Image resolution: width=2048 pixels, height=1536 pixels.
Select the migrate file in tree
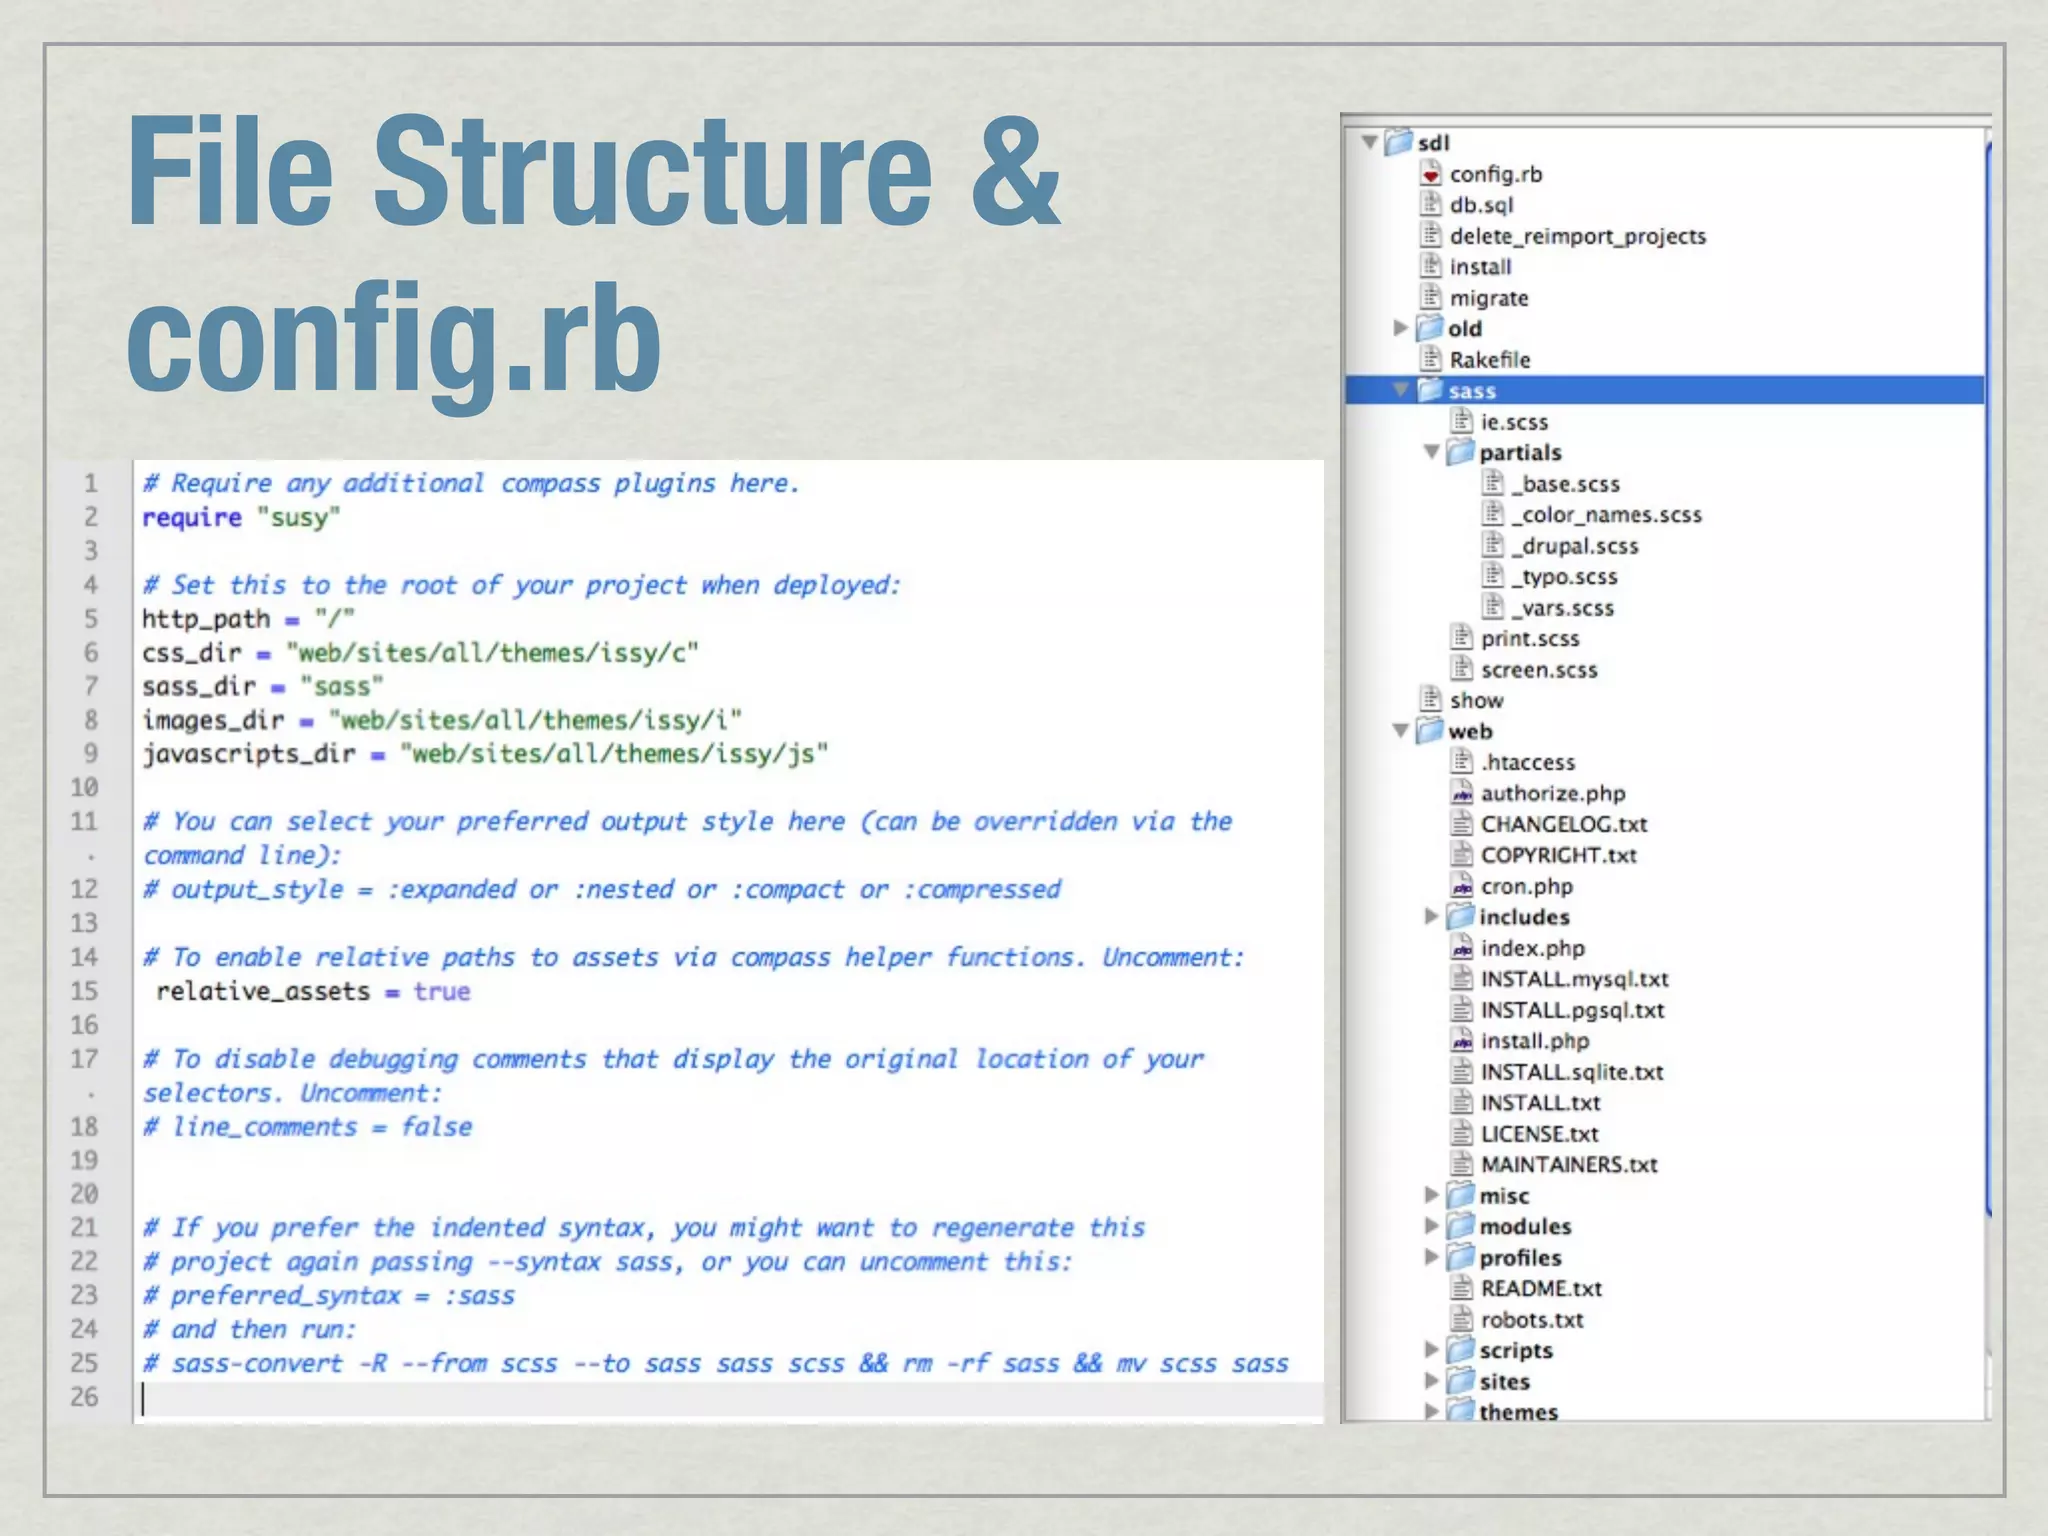coord(1489,298)
